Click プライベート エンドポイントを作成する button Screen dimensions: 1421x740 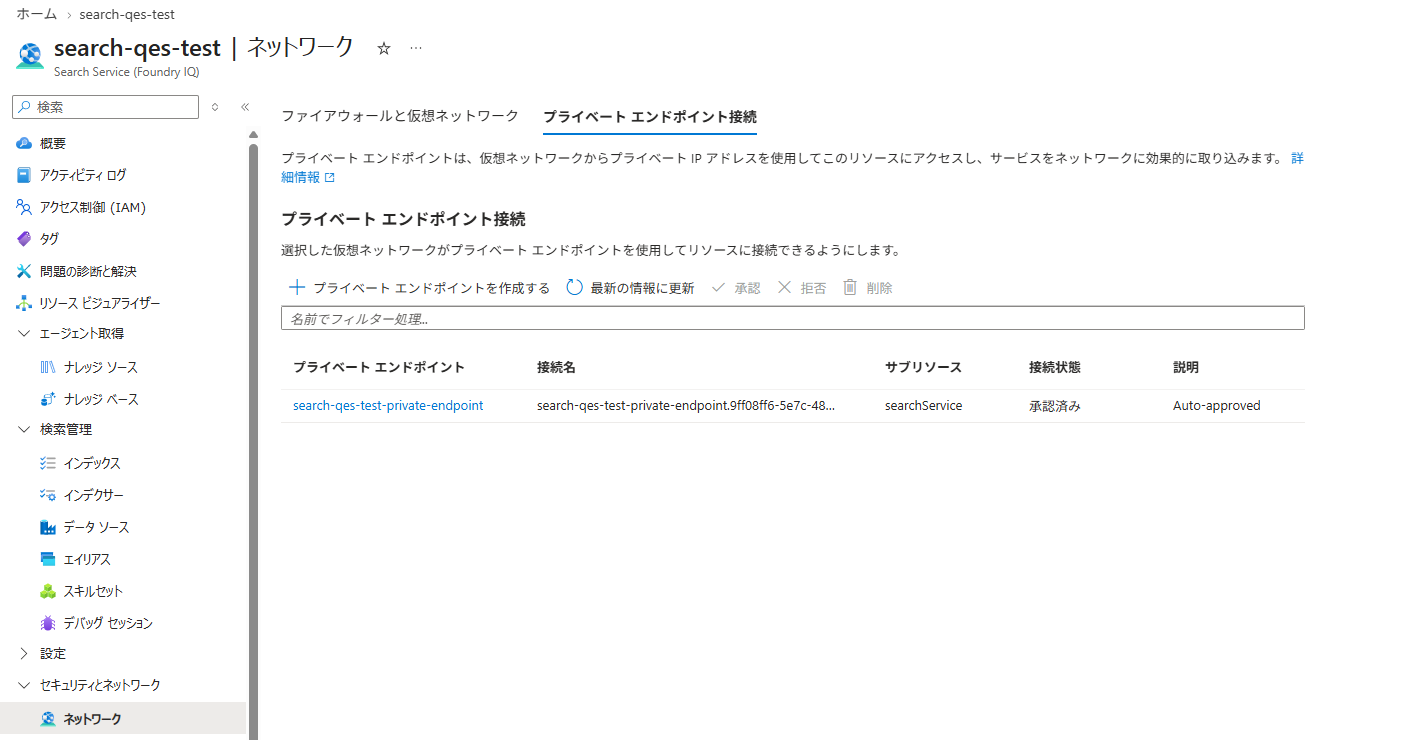pyautogui.click(x=420, y=288)
